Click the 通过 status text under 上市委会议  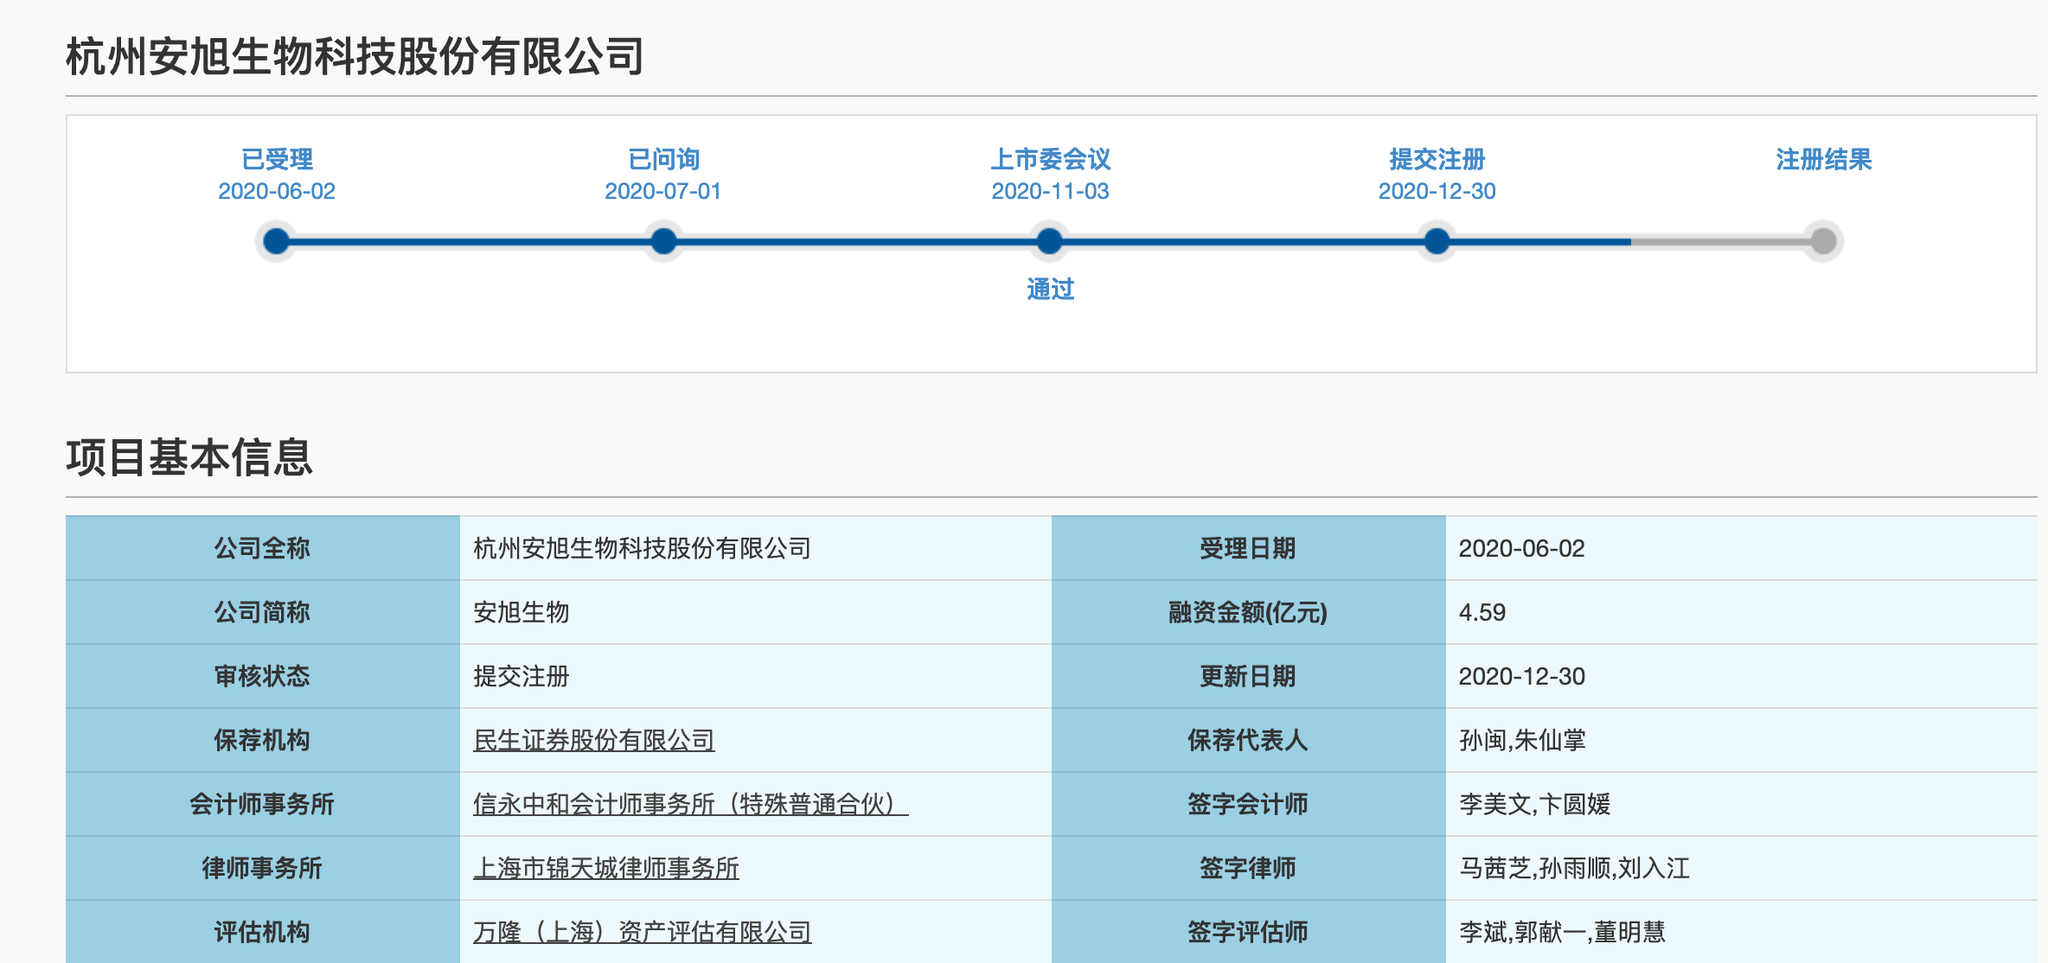pos(1048,290)
